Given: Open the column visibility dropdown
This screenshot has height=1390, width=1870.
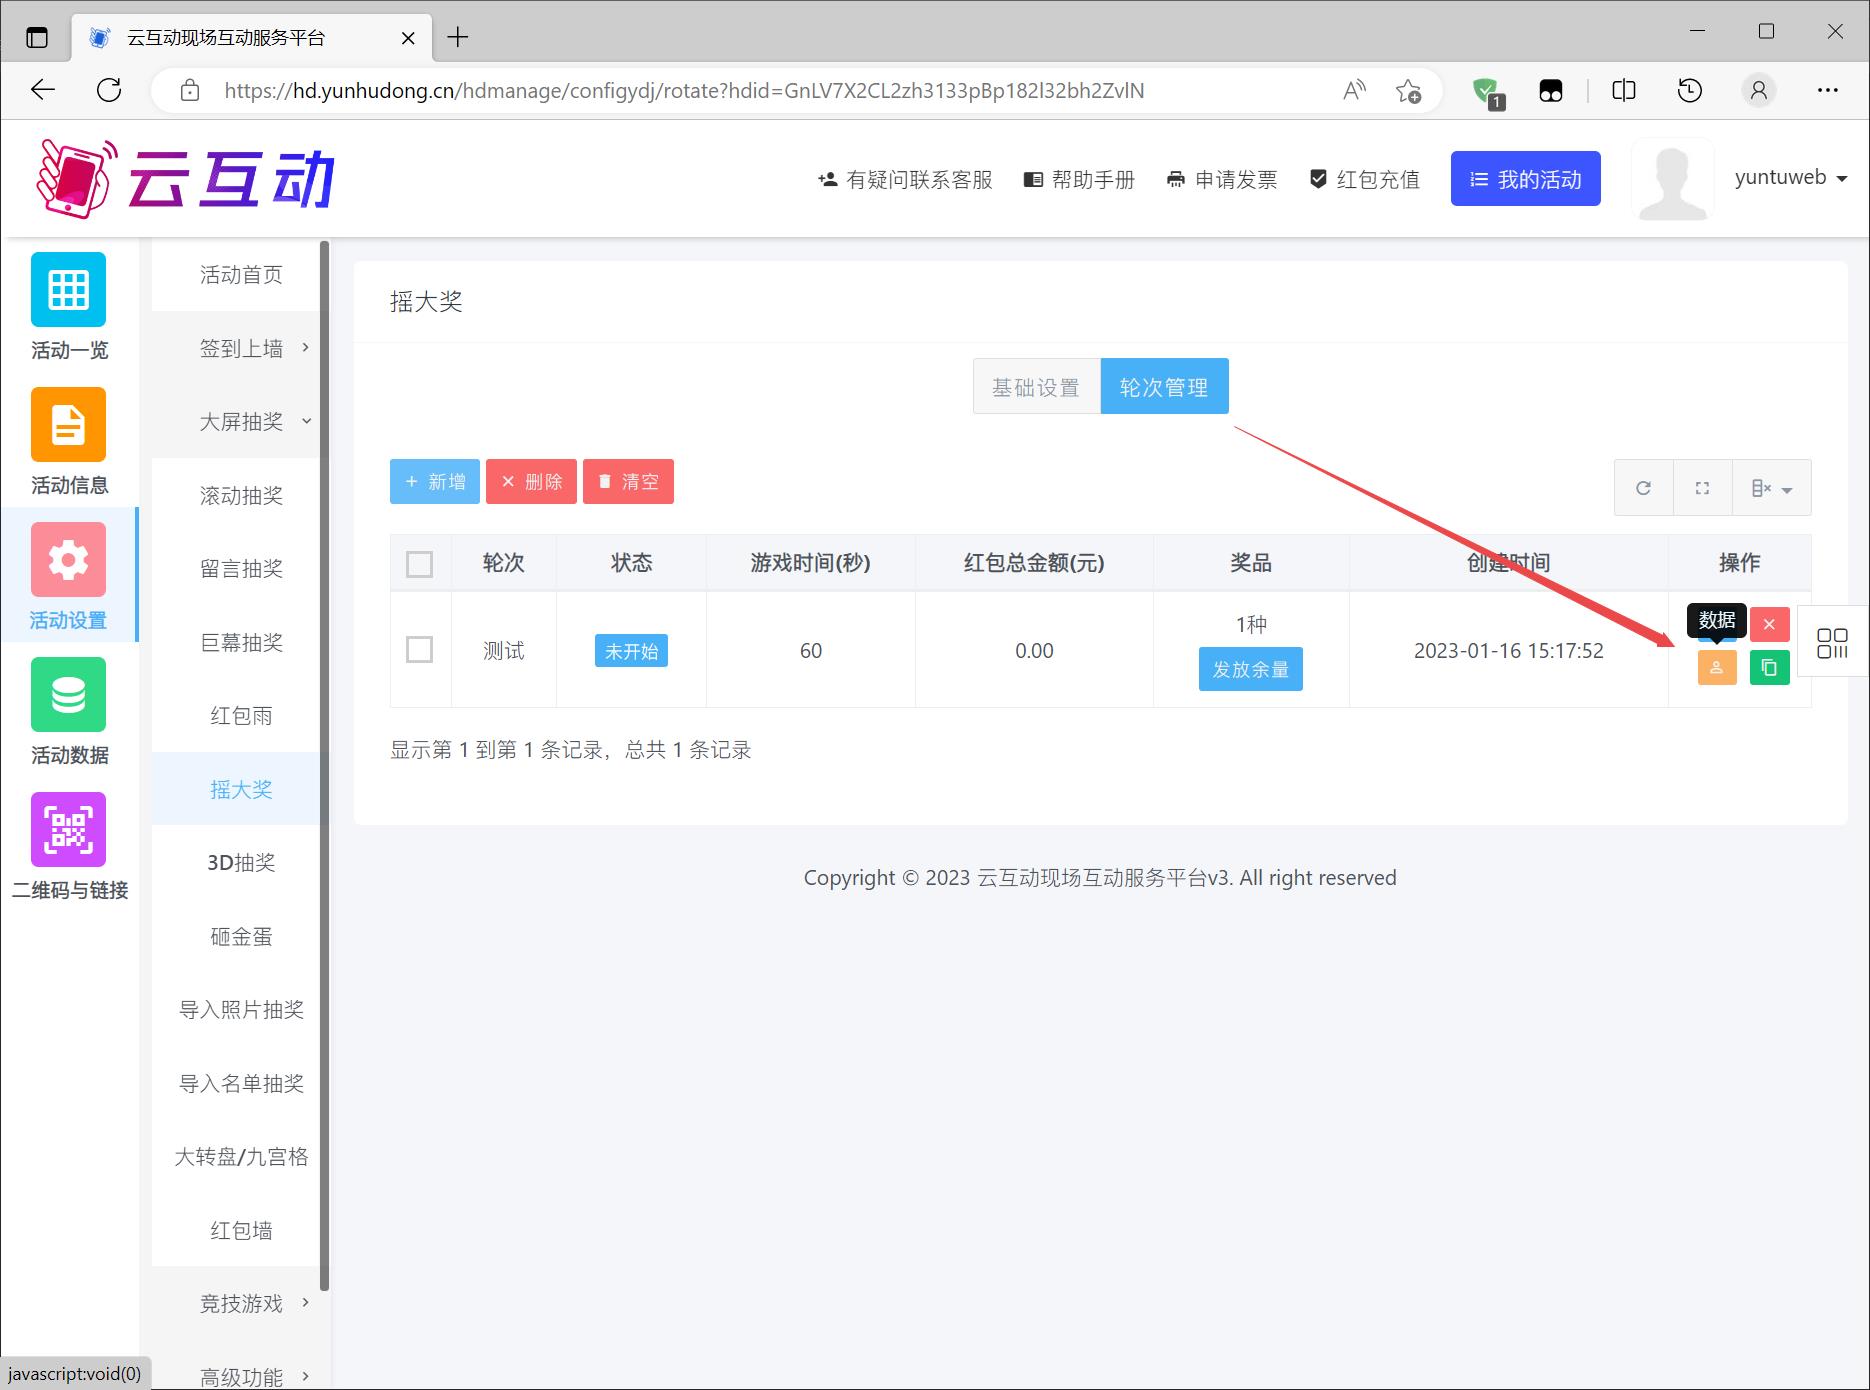Looking at the screenshot, I should point(1771,488).
